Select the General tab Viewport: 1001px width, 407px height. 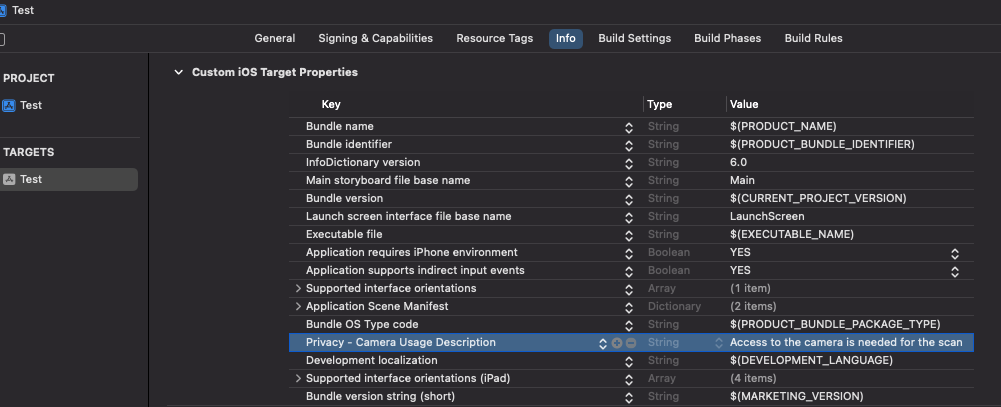tap(275, 39)
